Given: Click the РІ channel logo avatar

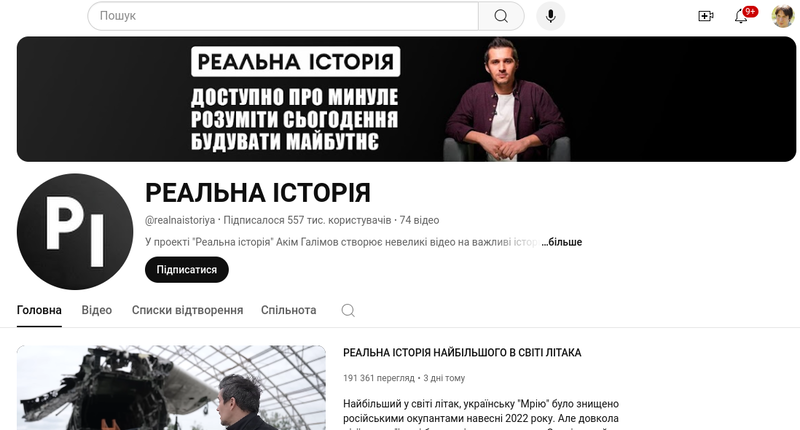Looking at the screenshot, I should [75, 232].
